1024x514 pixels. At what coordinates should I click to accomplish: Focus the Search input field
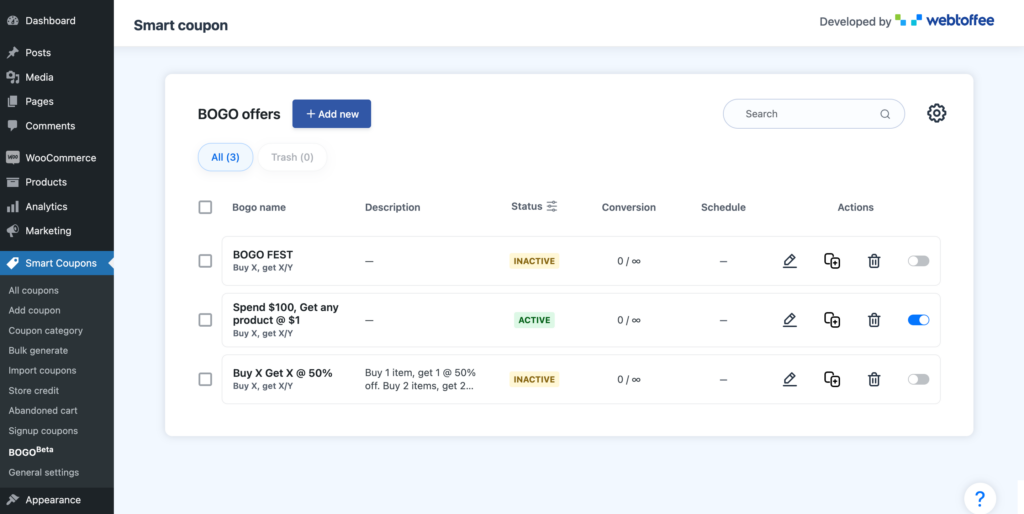814,114
